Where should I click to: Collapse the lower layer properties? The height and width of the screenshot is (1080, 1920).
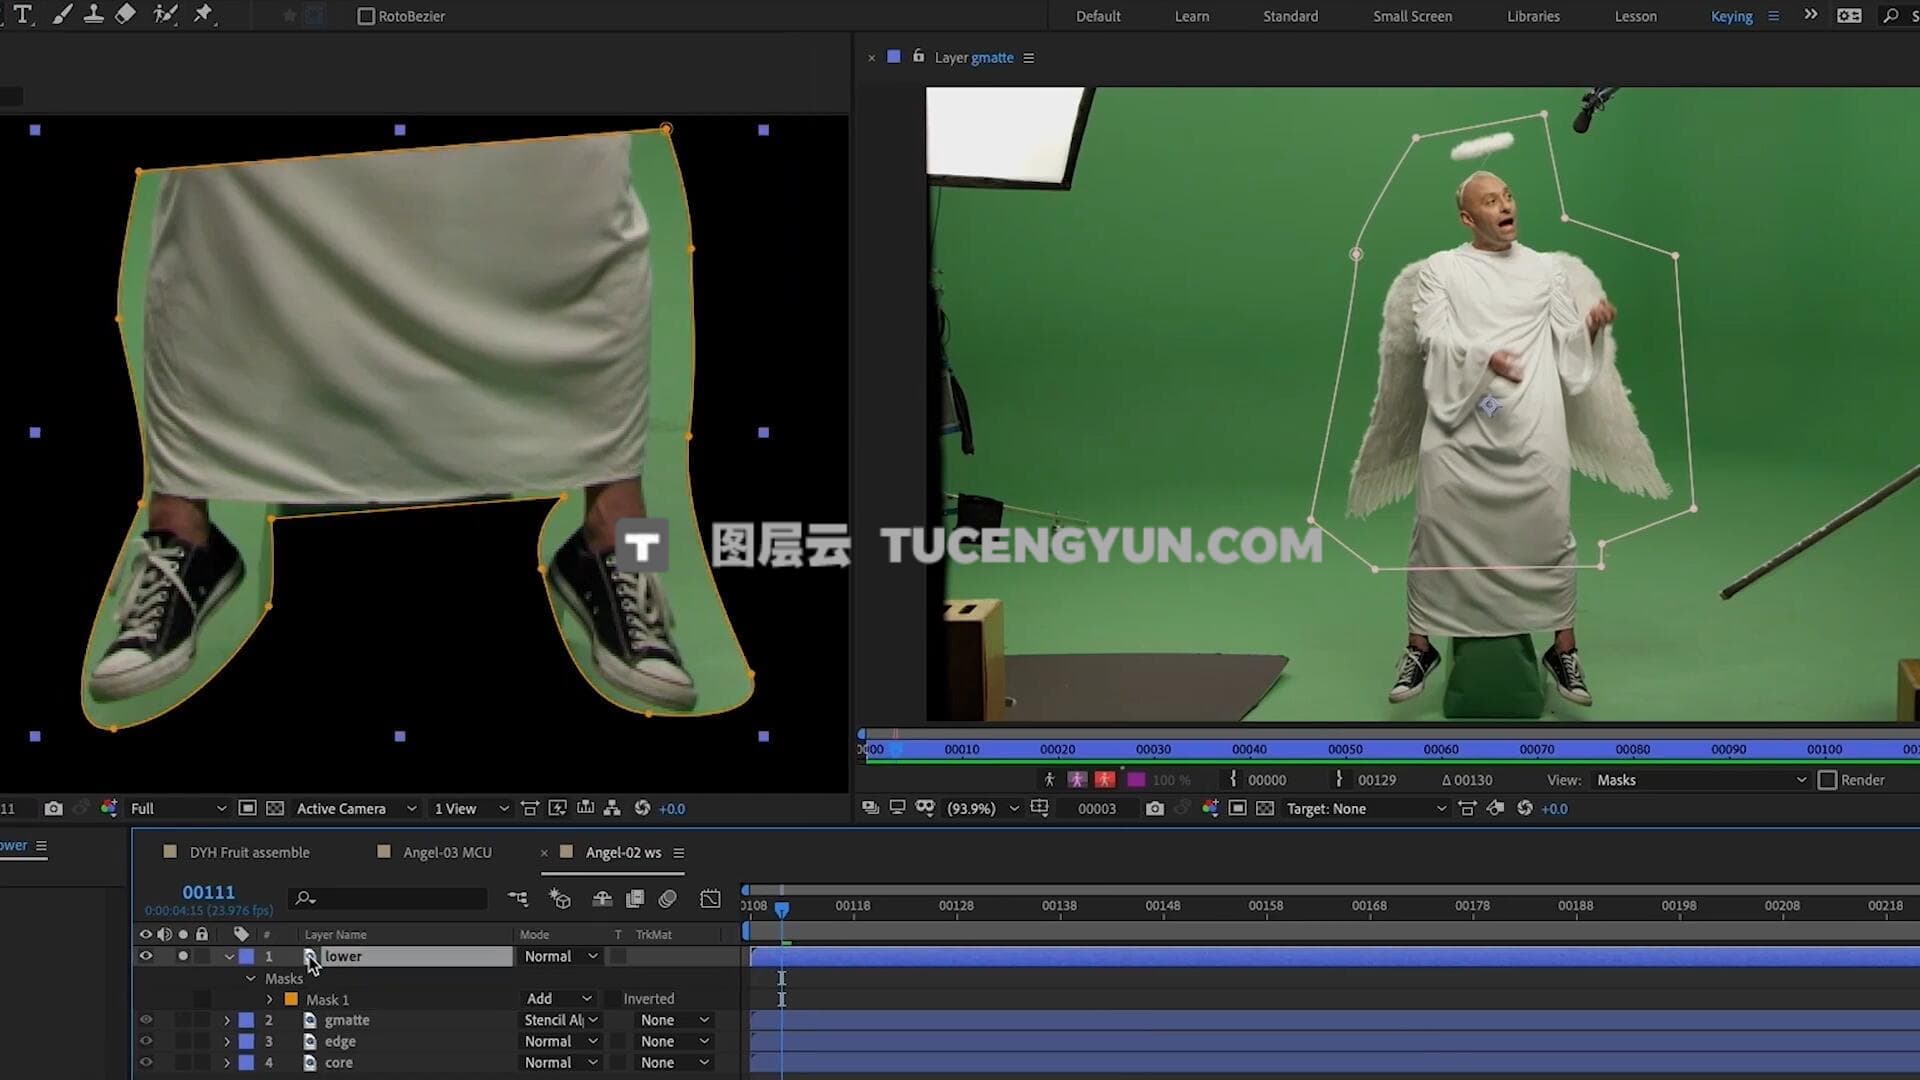229,956
